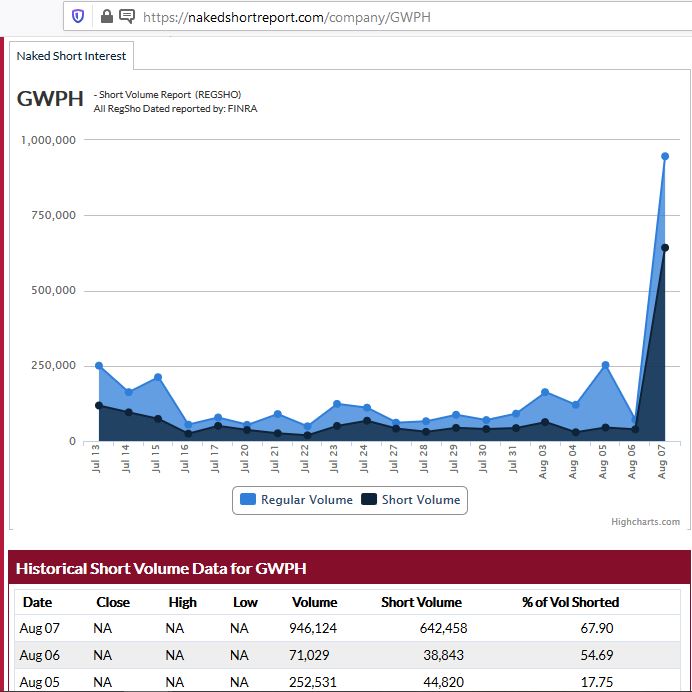Click the Aug 05 Regular Volume data point

click(x=605, y=365)
